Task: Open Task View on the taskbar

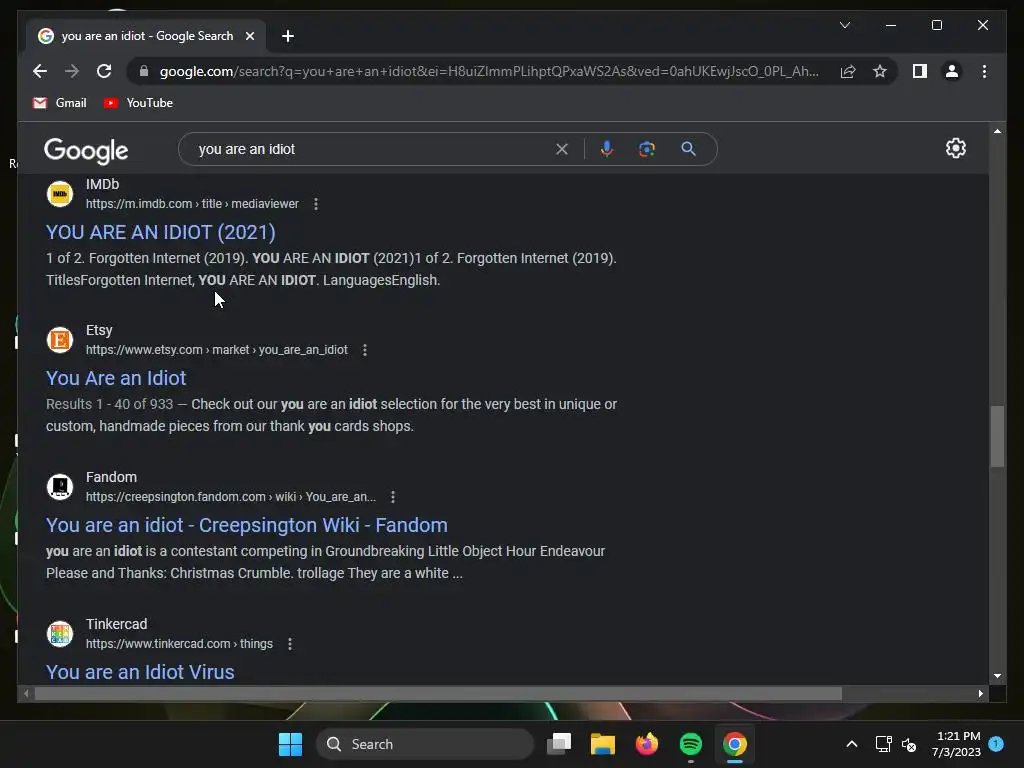Action: tap(559, 744)
